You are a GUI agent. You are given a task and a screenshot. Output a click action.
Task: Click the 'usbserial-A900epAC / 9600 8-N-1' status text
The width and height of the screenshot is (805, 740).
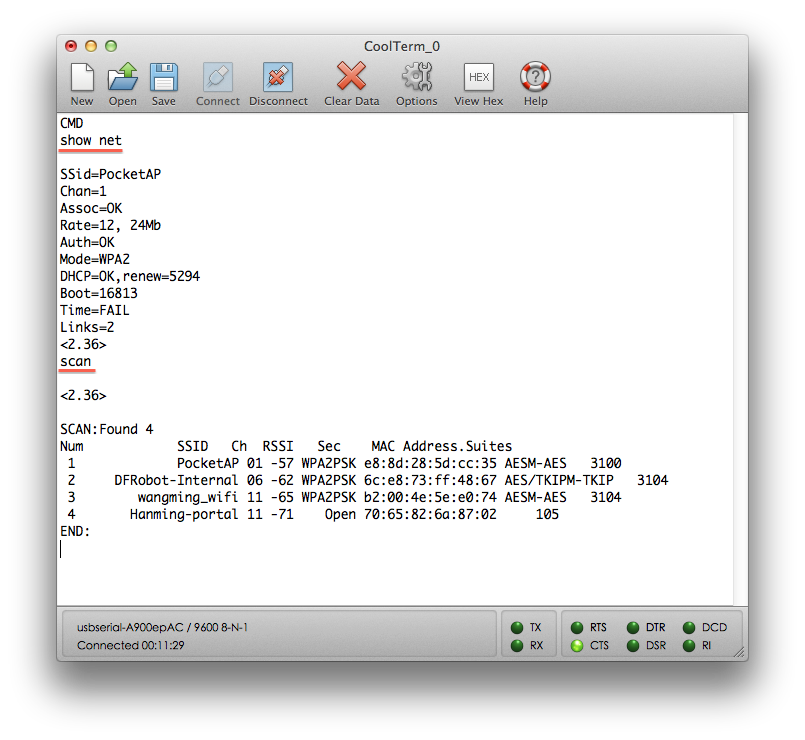[162, 628]
